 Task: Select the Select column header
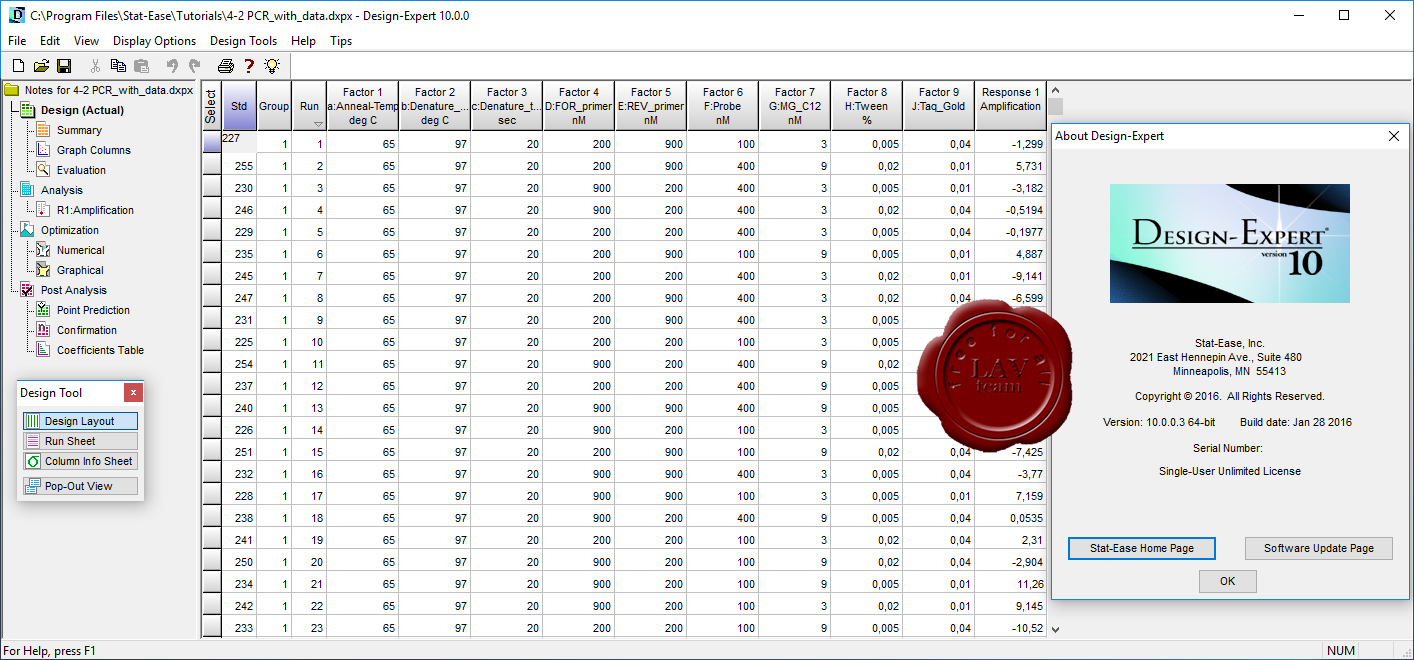[211, 106]
